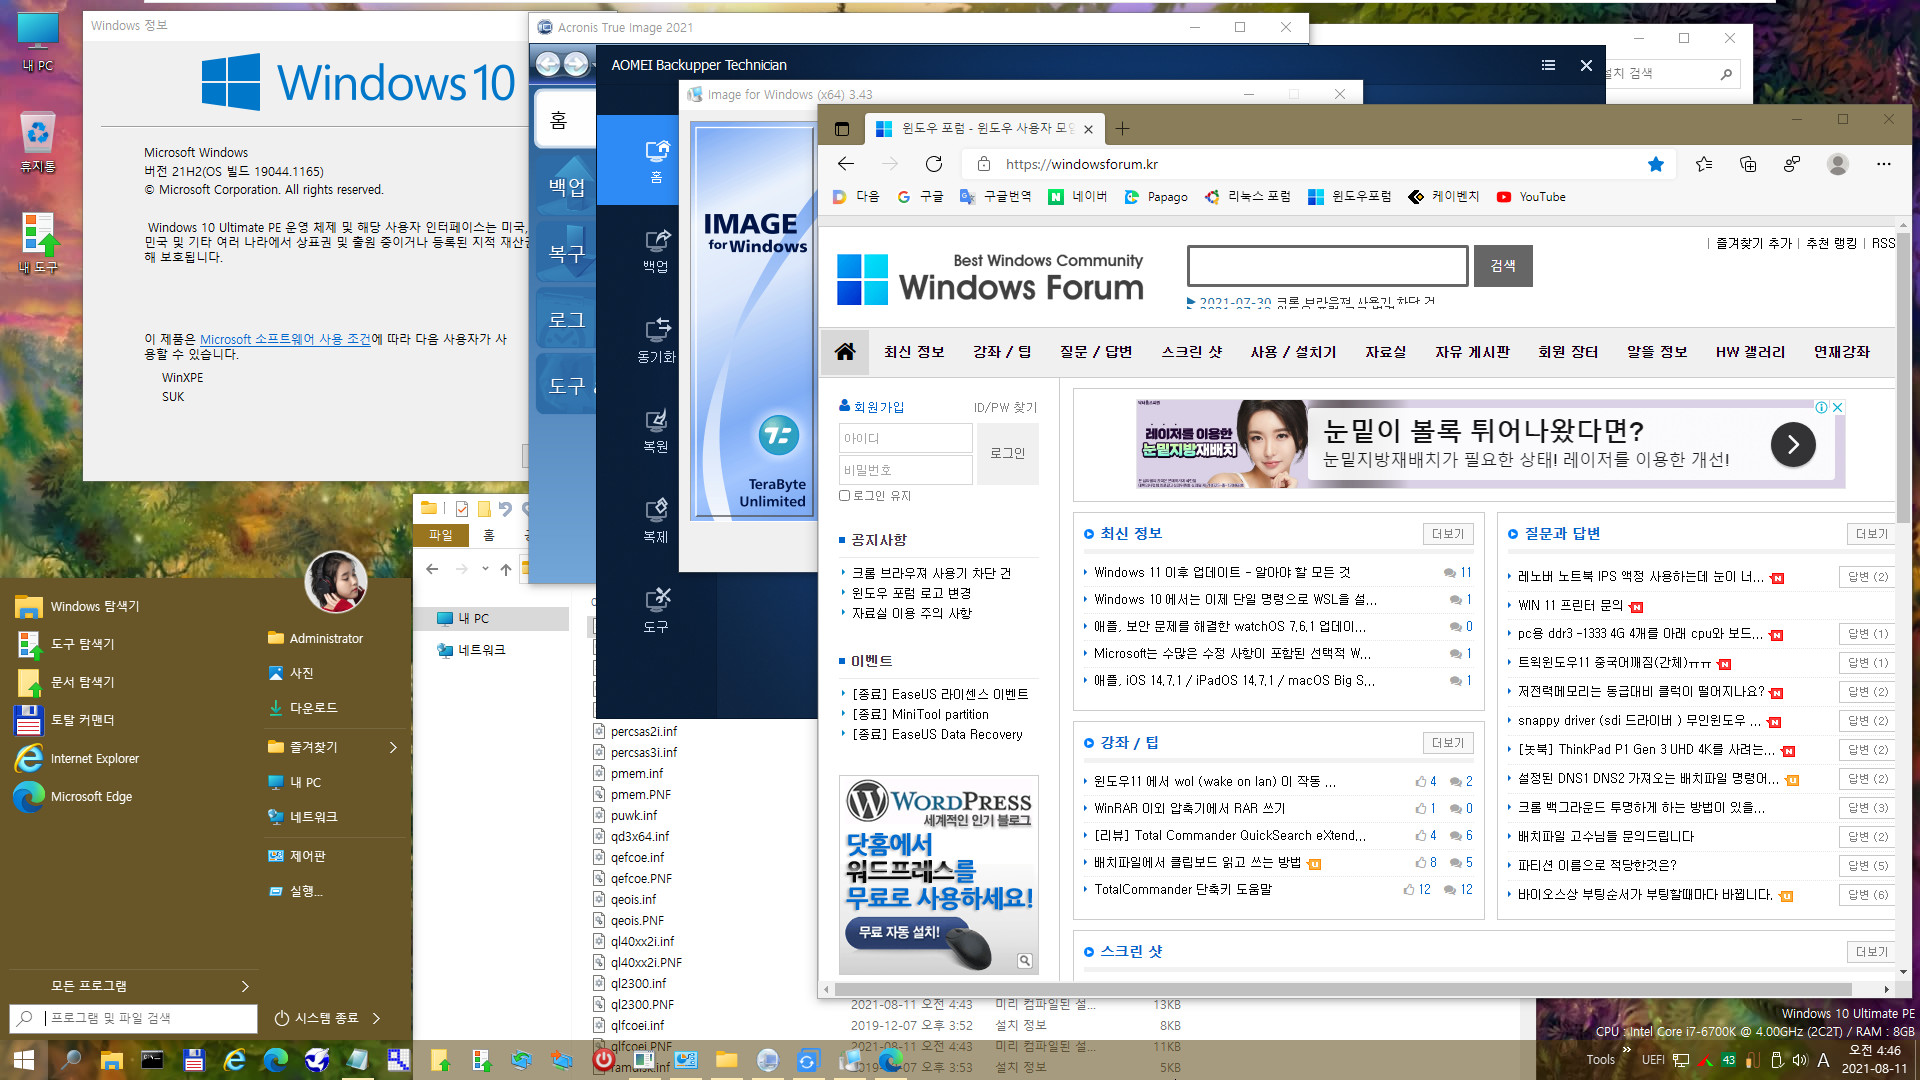Toggle the favorite star in the address bar
The height and width of the screenshot is (1080, 1920).
point(1656,164)
